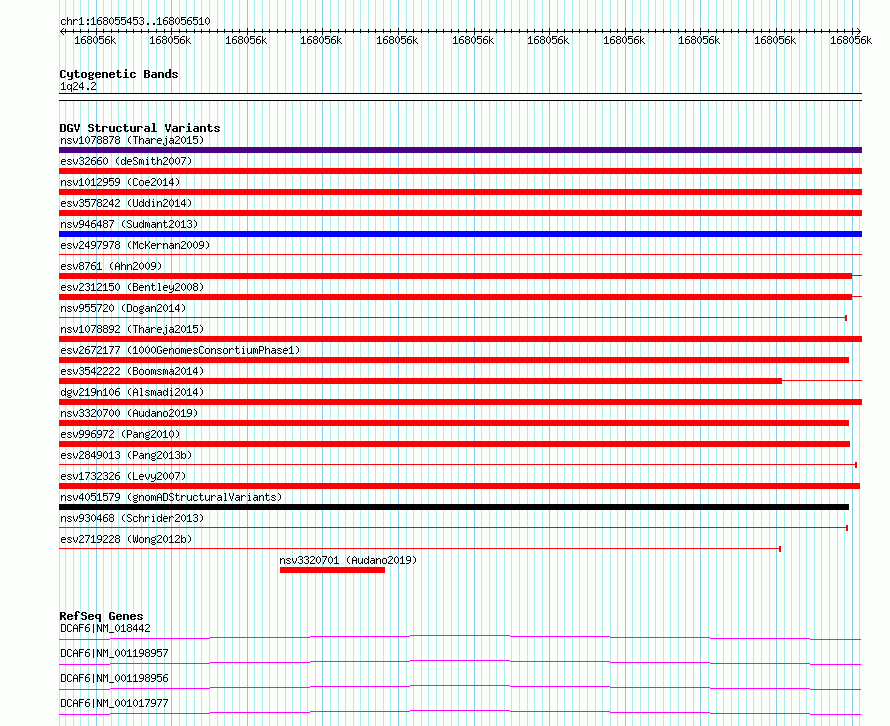The image size is (890, 726).
Task: Click dgv219n106 (Alsmadi2014) variant label
Action: (132, 392)
